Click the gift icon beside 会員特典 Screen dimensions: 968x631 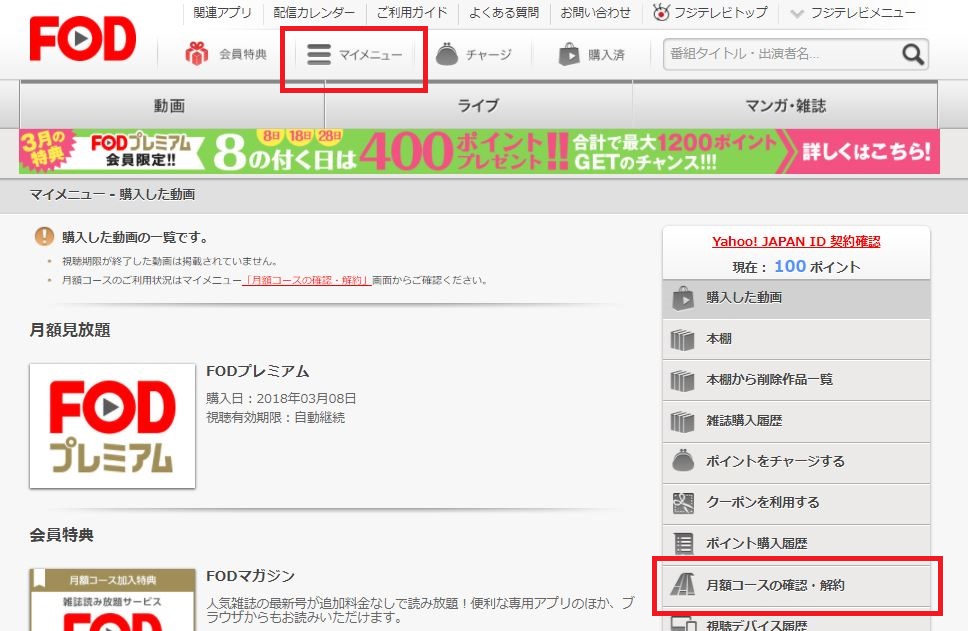197,54
